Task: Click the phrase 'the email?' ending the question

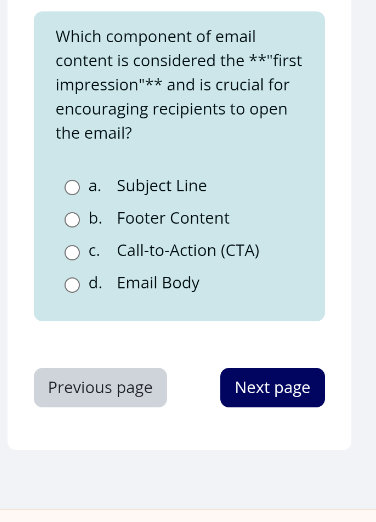Action: [94, 133]
